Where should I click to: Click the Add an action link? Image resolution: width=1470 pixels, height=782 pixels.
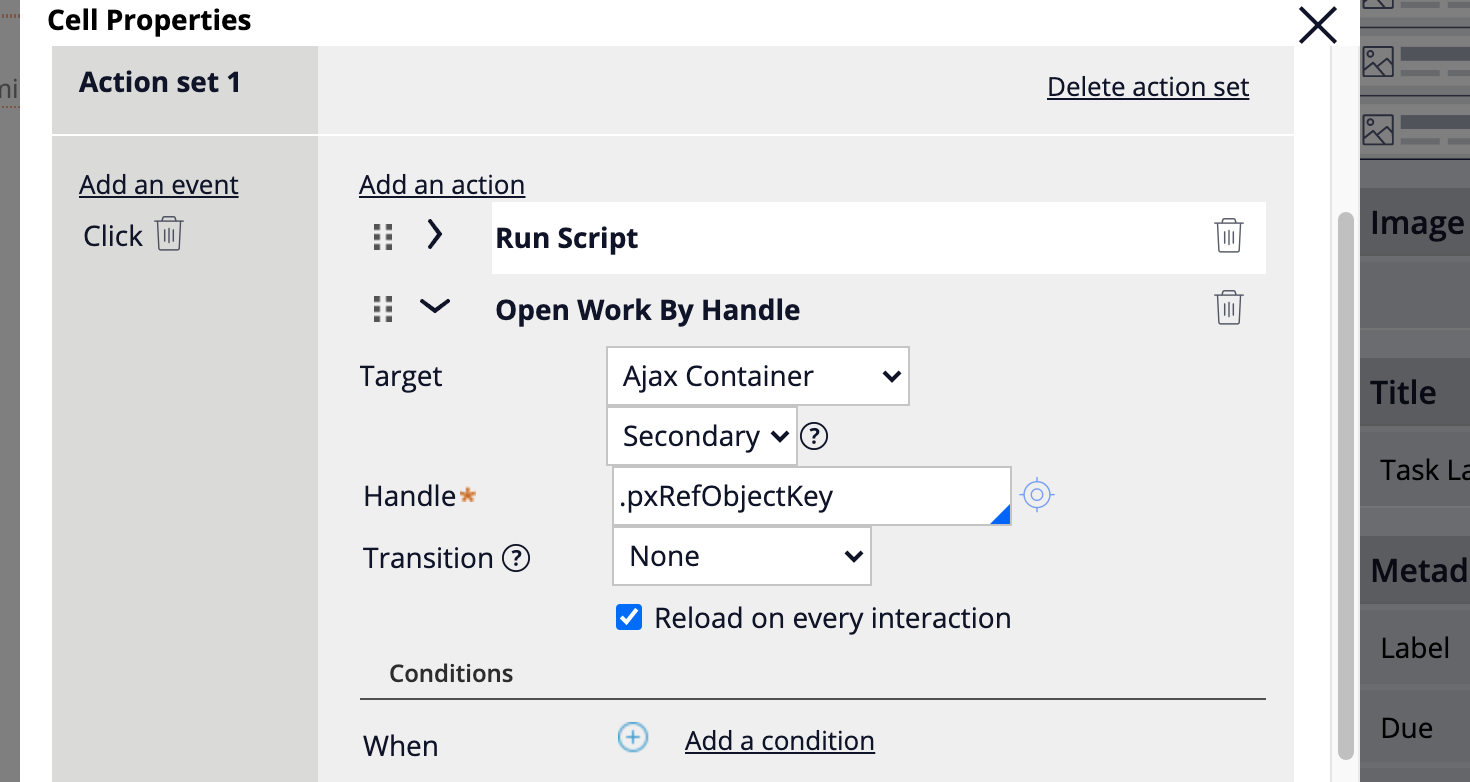[x=442, y=185]
